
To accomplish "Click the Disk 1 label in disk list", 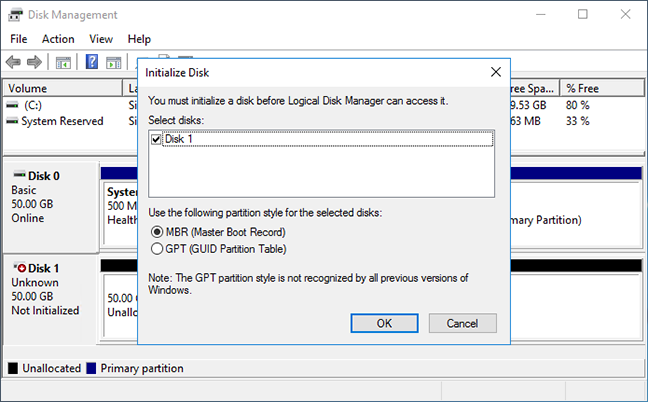I will tap(43, 268).
